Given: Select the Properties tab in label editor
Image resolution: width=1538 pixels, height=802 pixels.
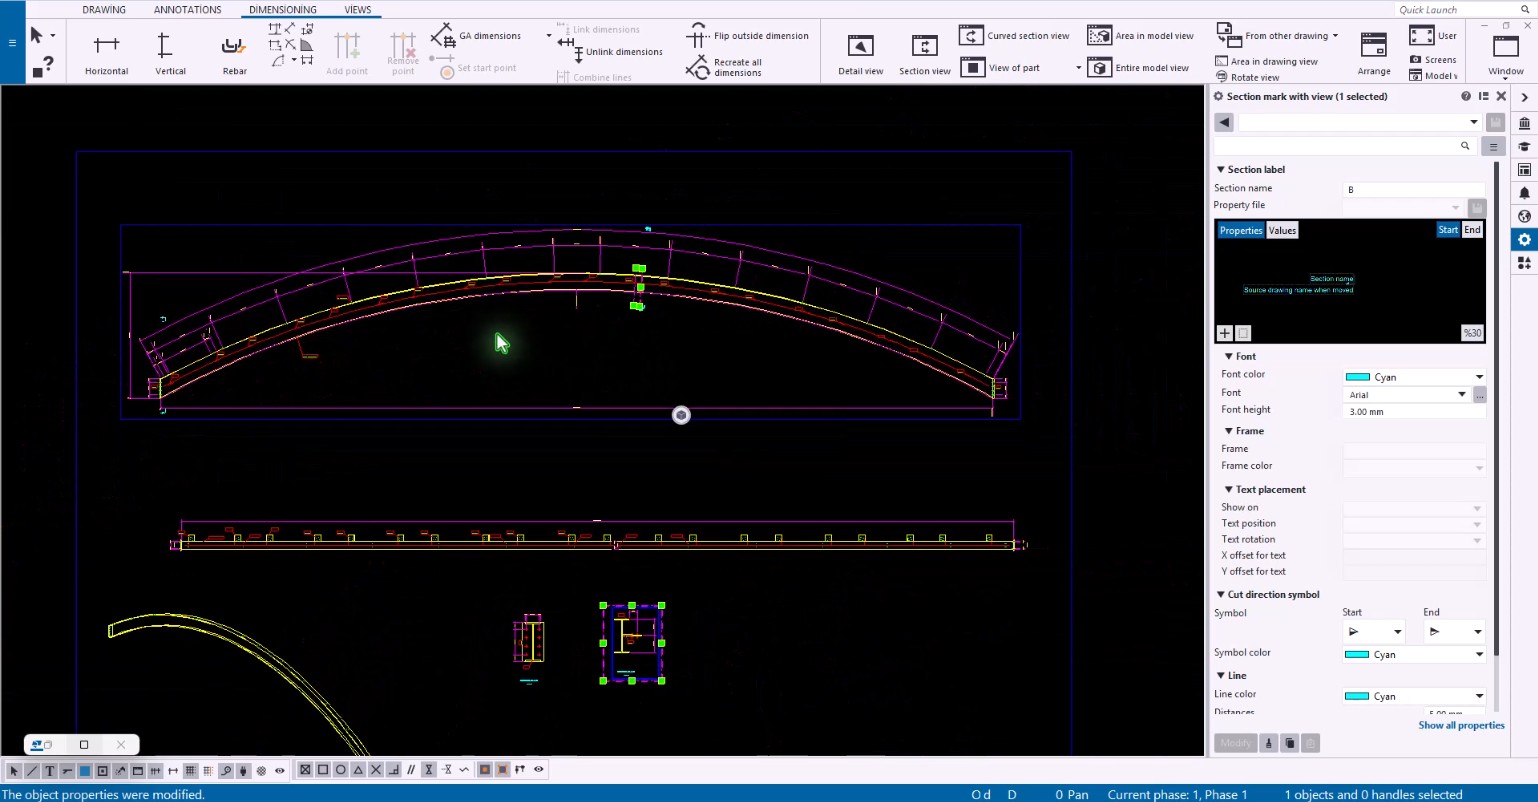Looking at the screenshot, I should pos(1241,231).
